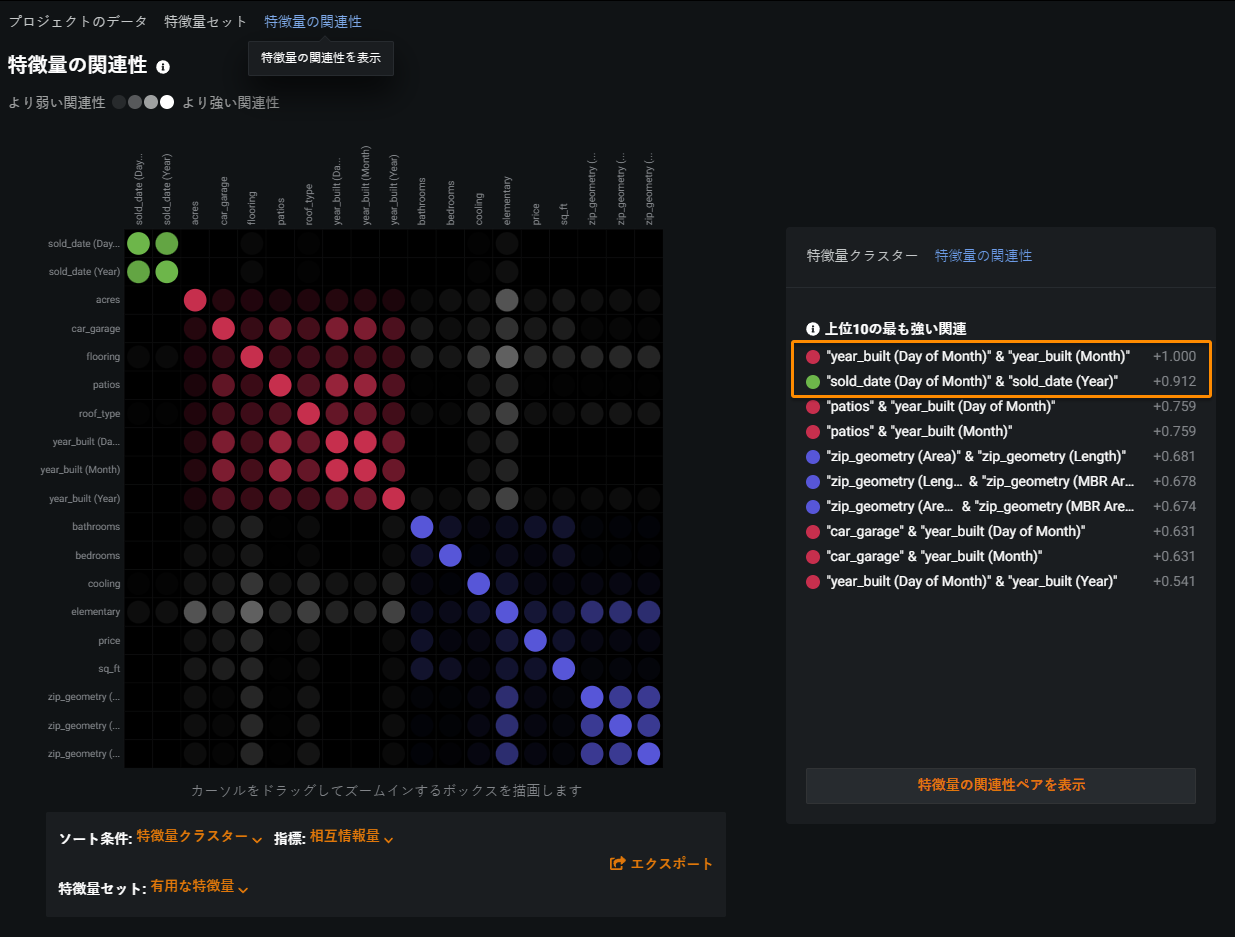This screenshot has height=937, width=1235.
Task: Expand the 特徴量セット 有用な特徴量 dropdown
Action: 199,887
